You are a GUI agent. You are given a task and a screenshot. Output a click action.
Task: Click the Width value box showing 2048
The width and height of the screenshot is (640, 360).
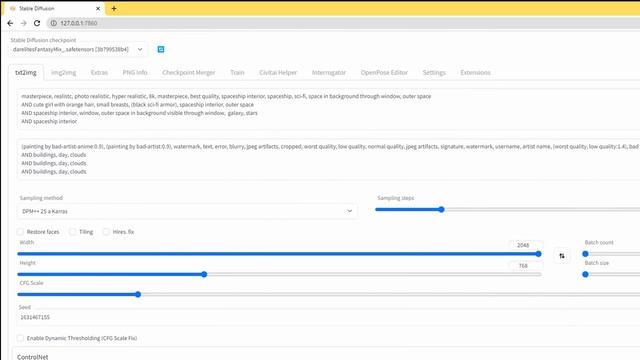[526, 245]
